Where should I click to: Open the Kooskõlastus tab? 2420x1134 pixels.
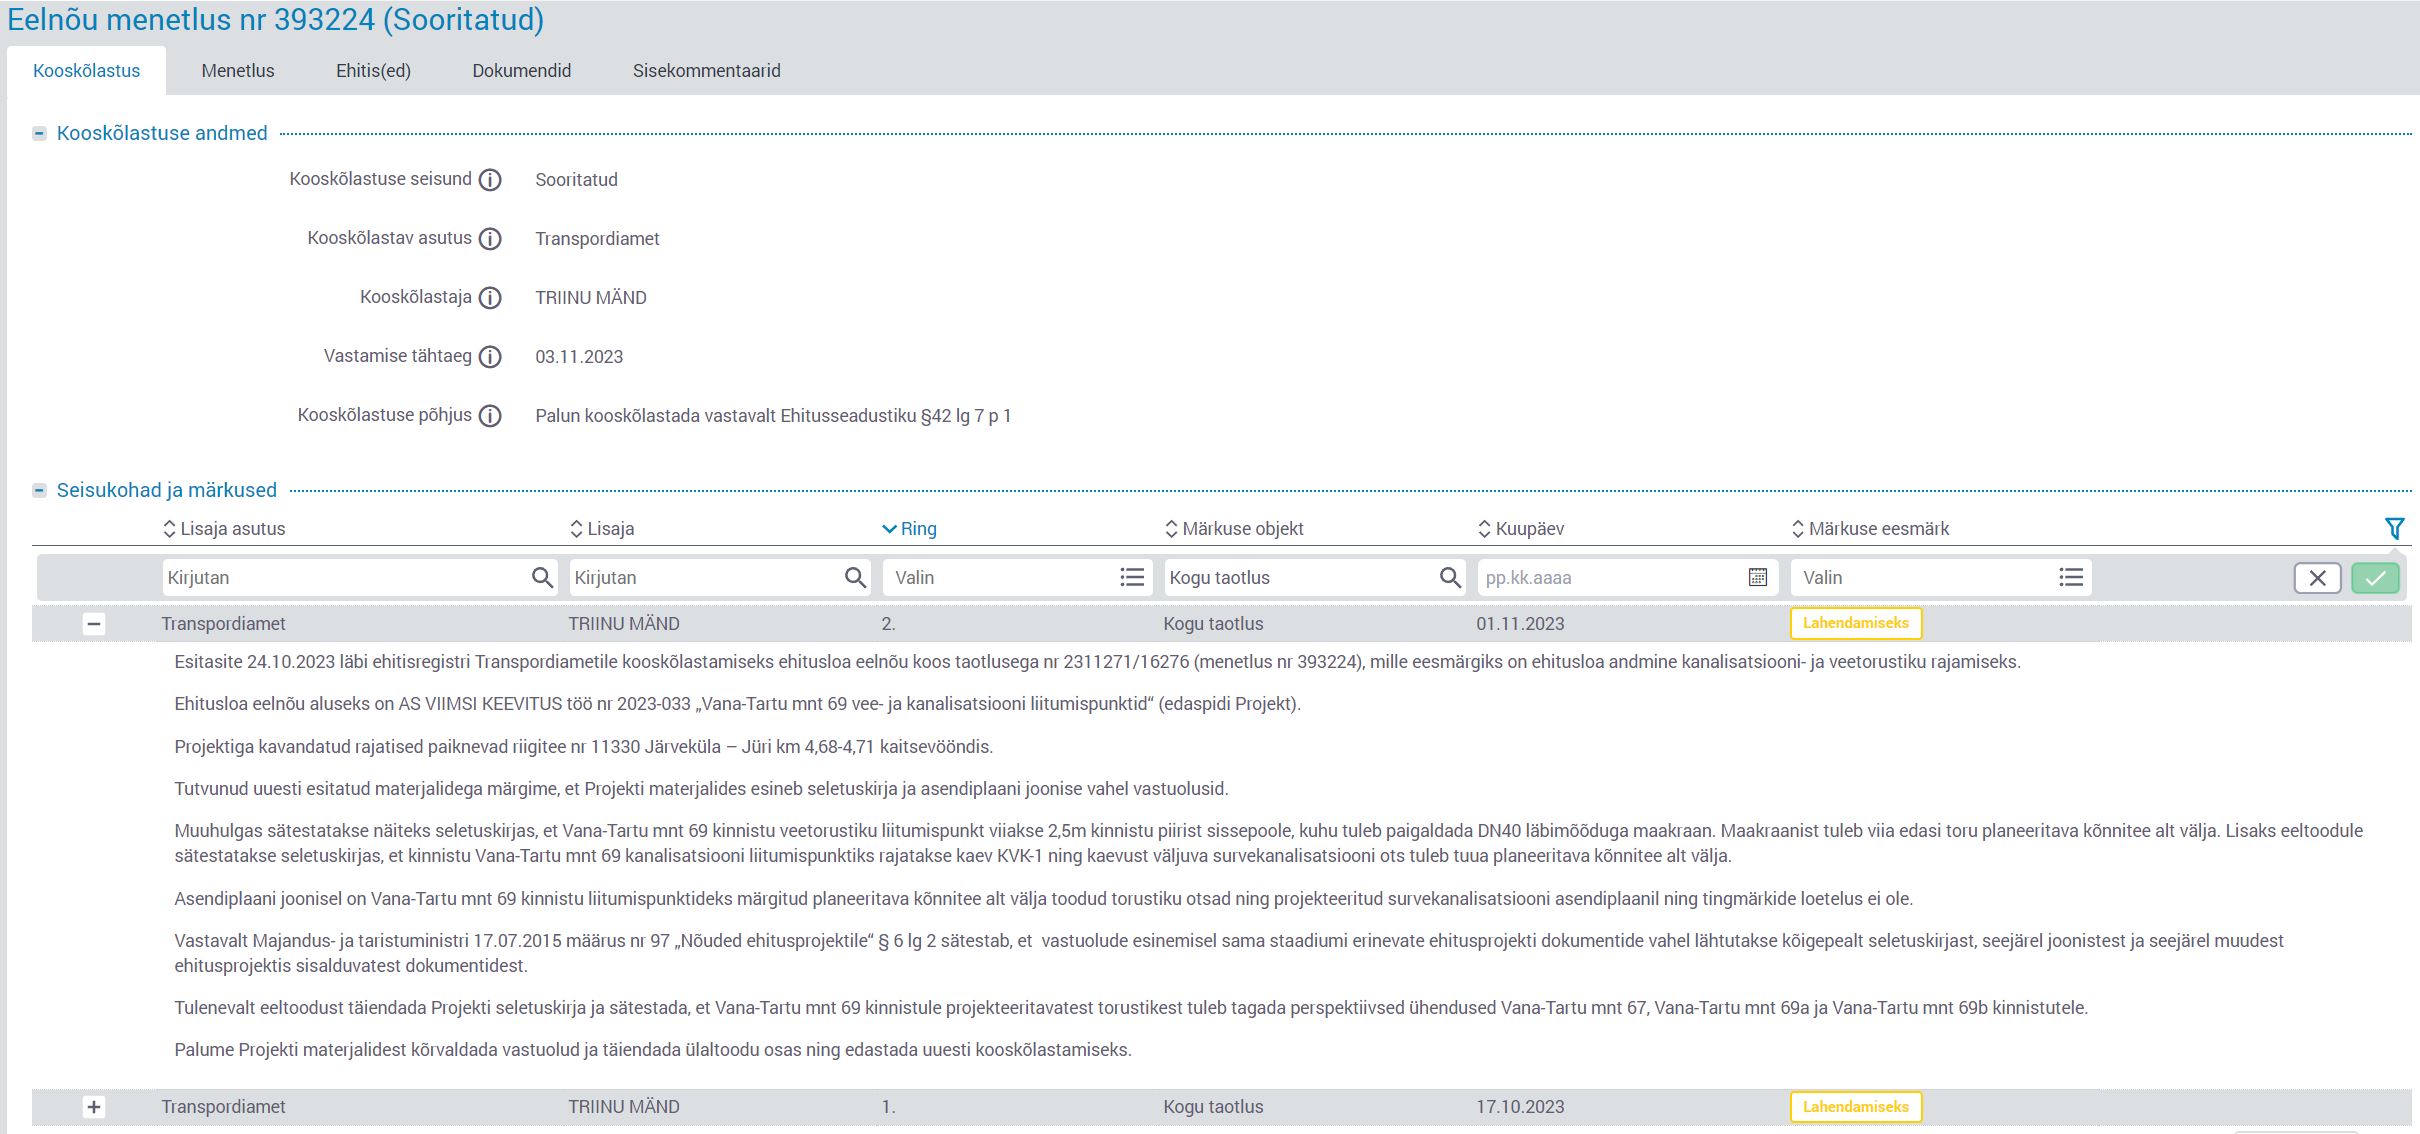coord(86,71)
